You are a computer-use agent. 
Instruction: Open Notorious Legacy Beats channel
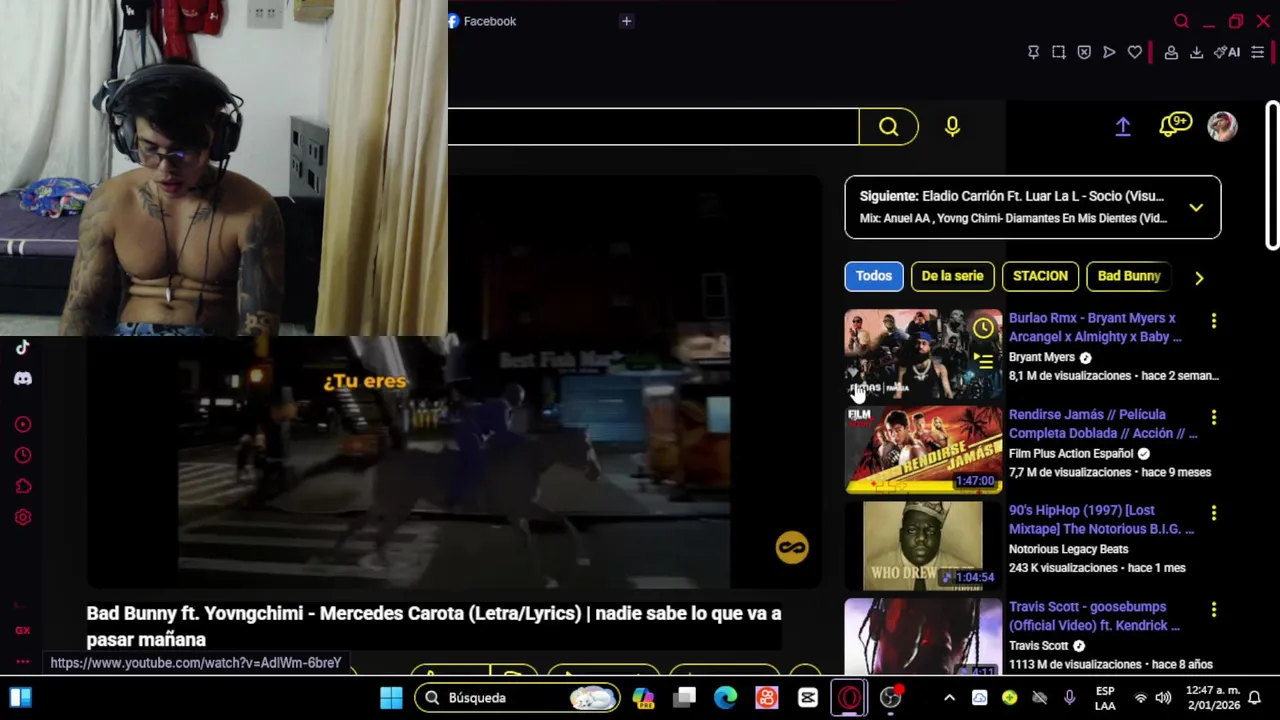click(x=1068, y=549)
